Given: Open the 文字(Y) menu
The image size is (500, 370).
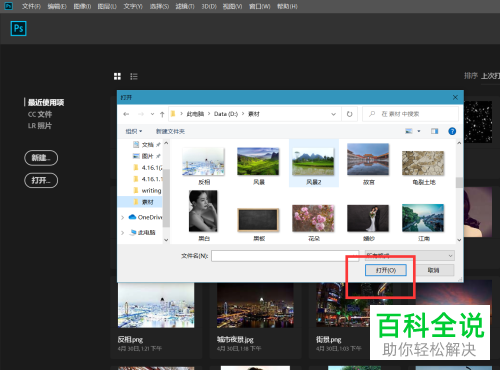Looking at the screenshot, I should click(x=133, y=6).
